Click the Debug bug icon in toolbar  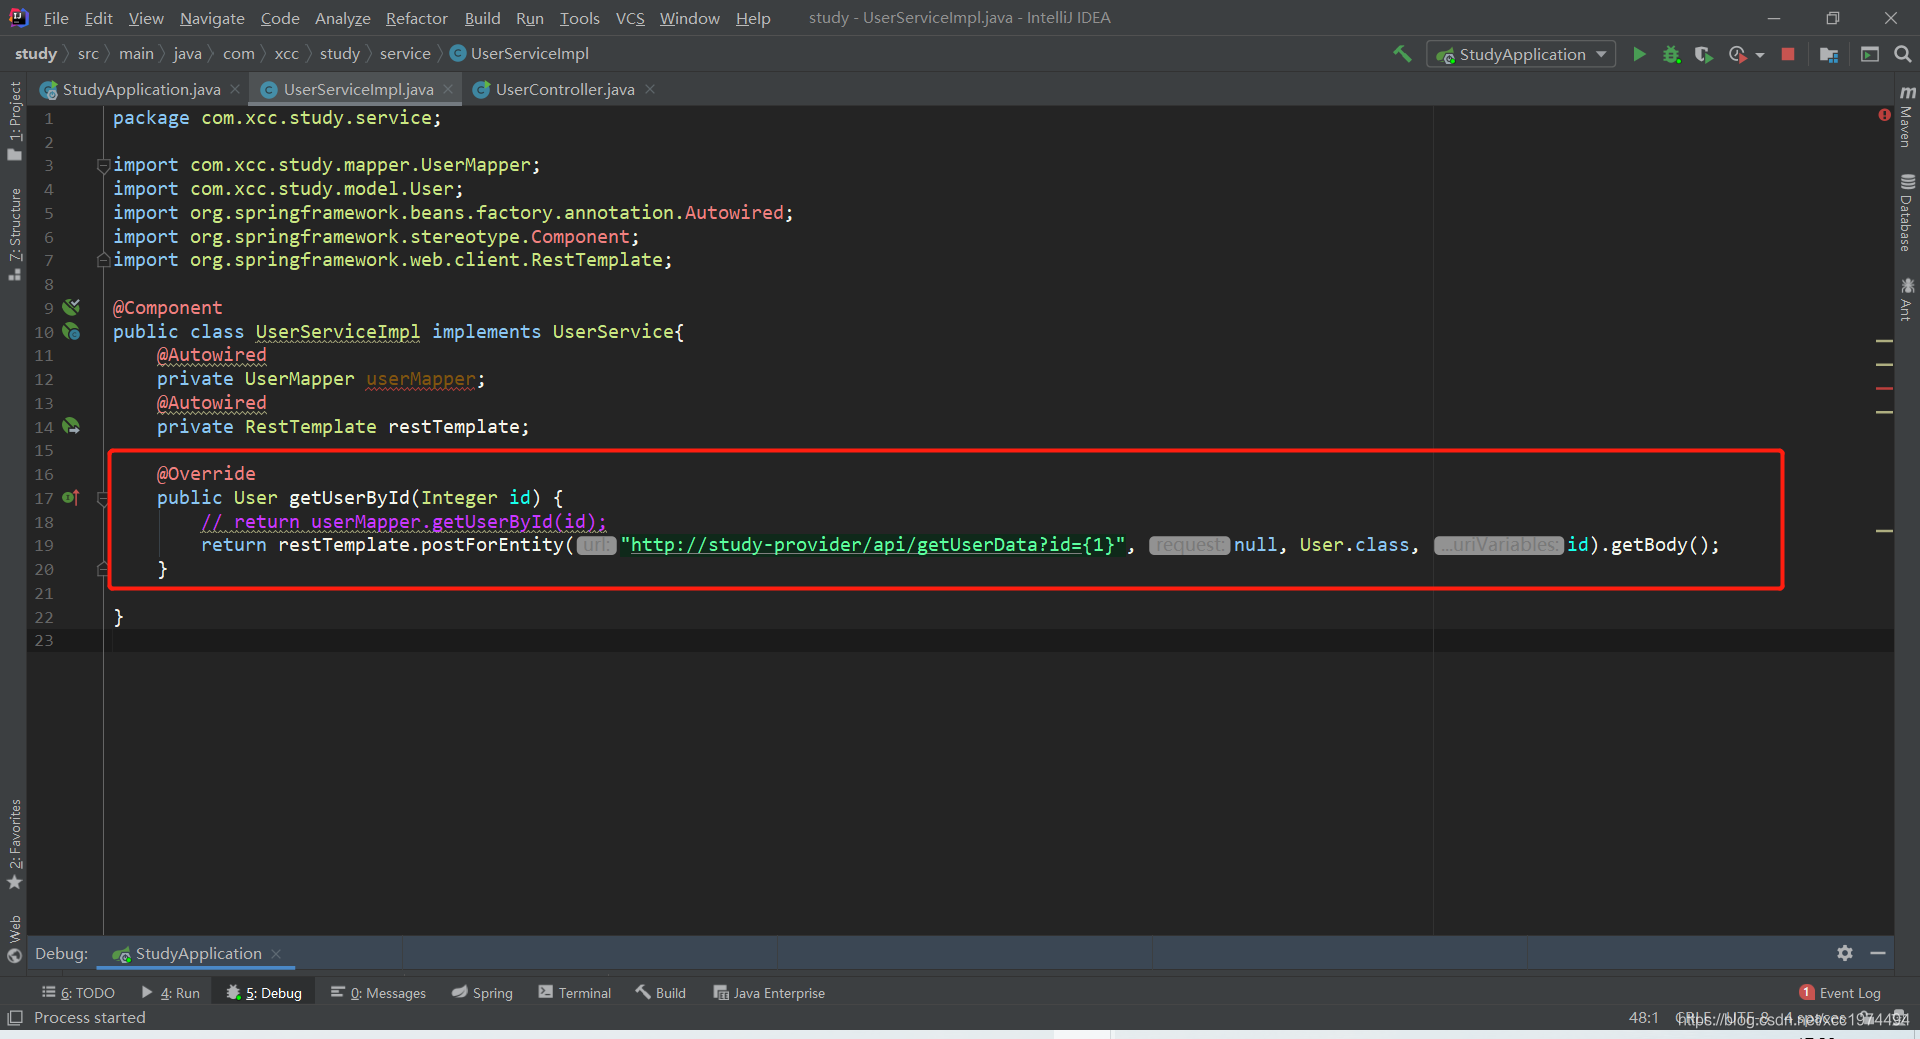point(1671,54)
